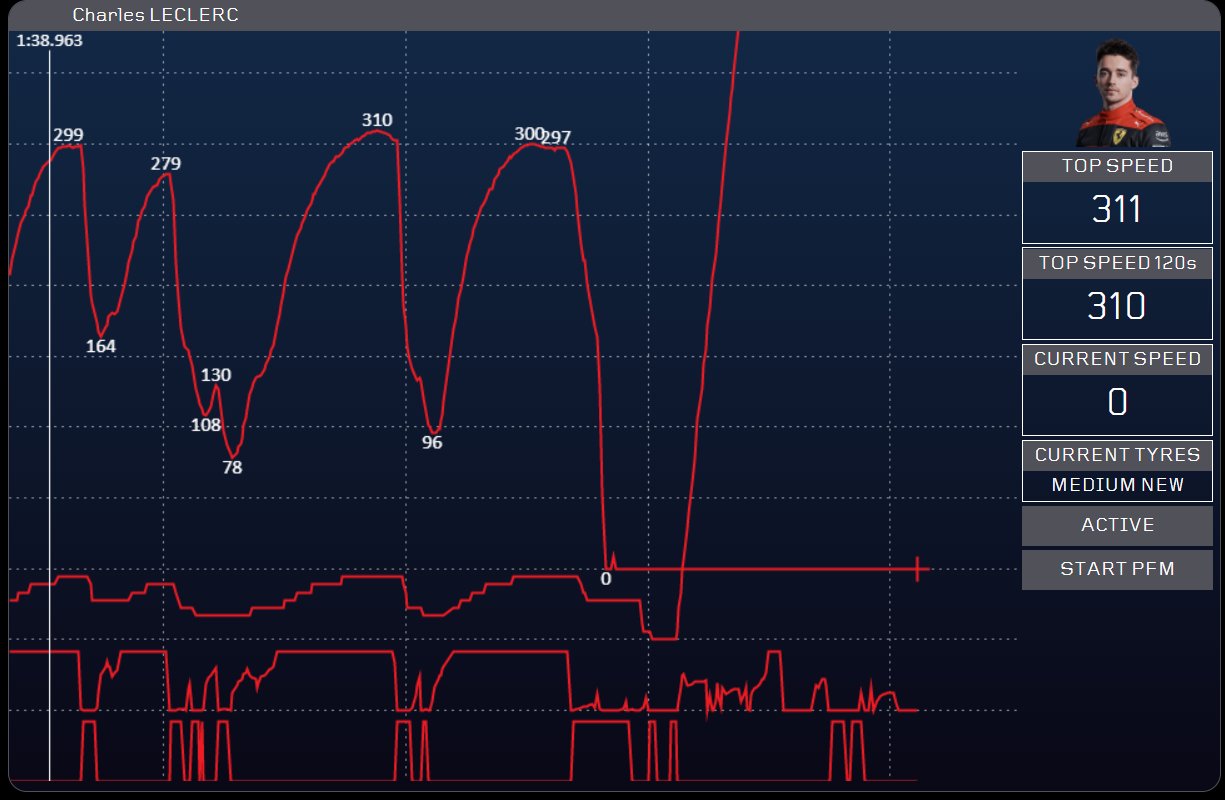Click the 311 top speed value

(x=1117, y=210)
